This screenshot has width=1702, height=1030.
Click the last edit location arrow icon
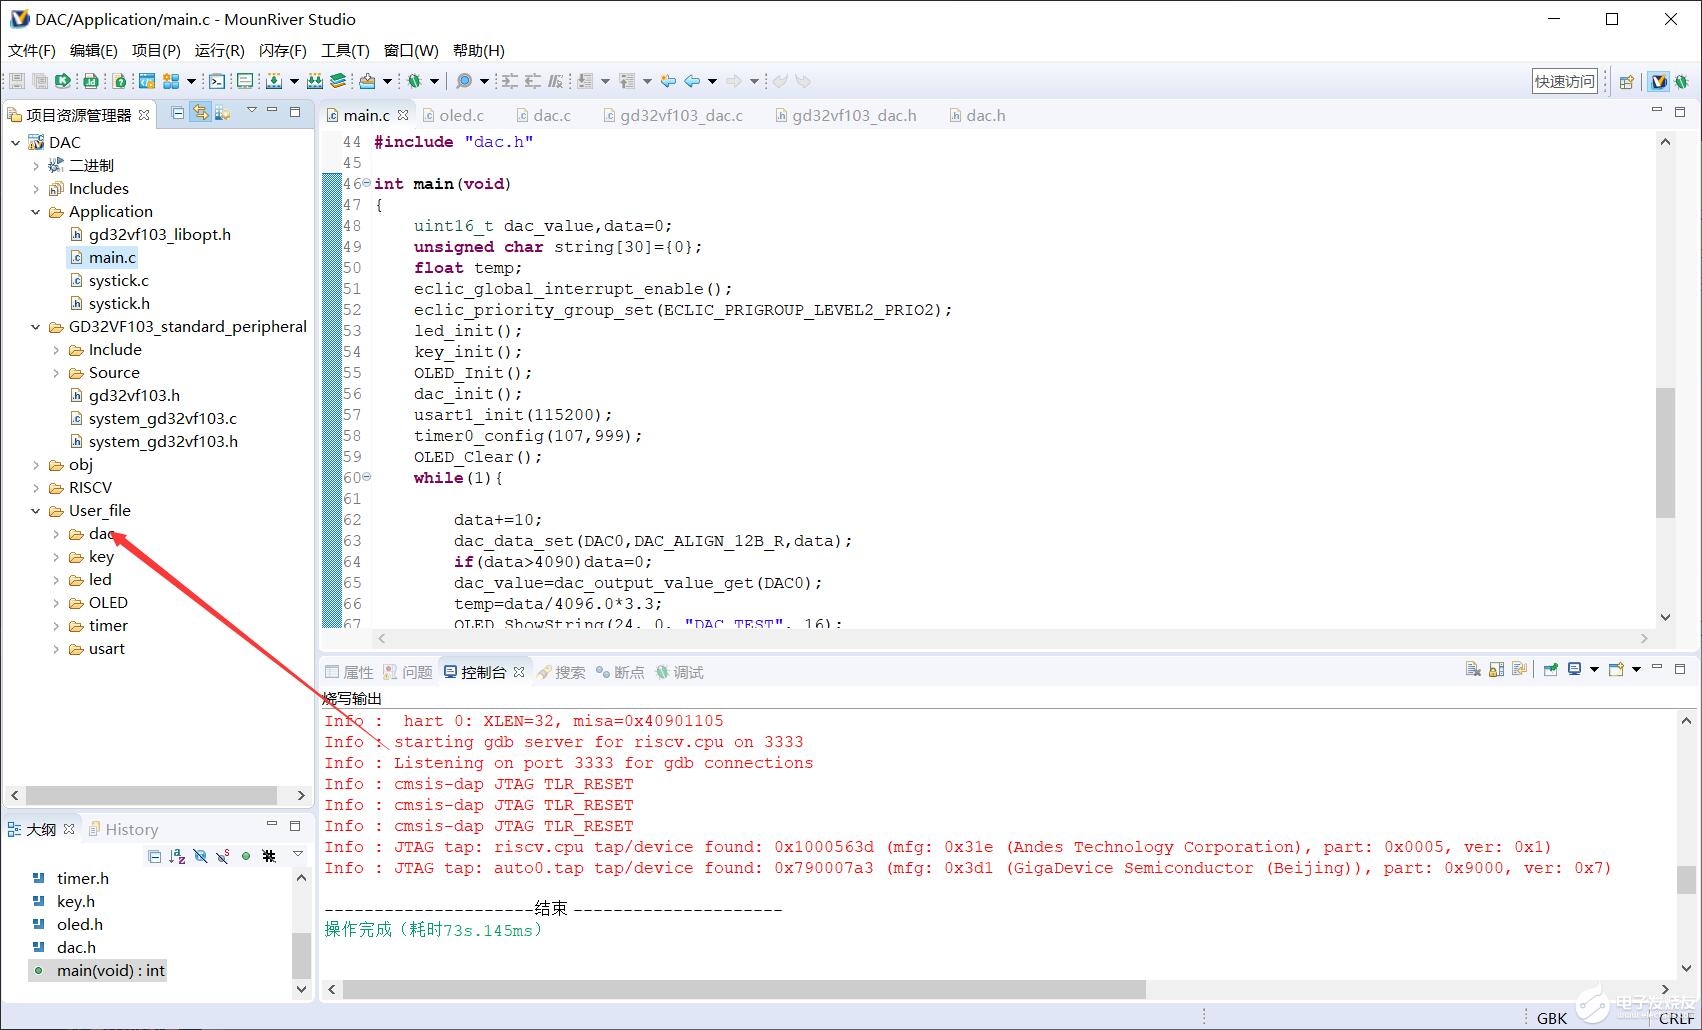668,81
